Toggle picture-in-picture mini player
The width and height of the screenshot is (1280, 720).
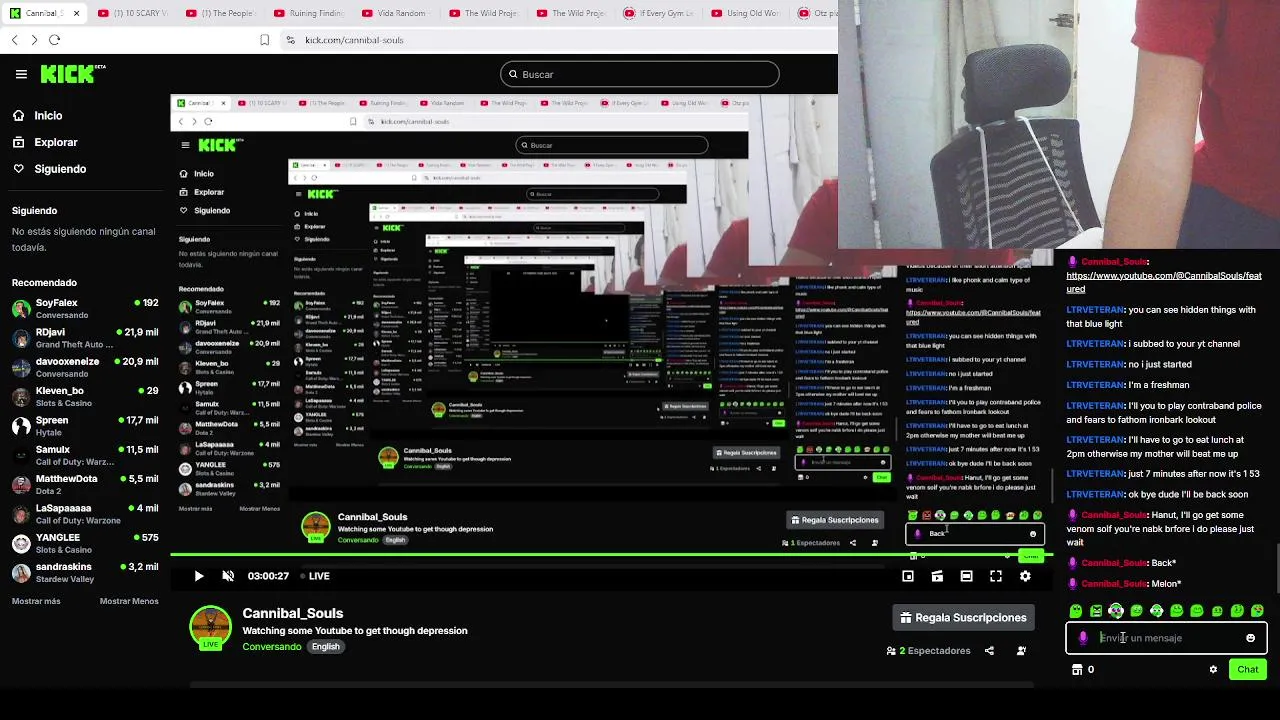point(908,576)
